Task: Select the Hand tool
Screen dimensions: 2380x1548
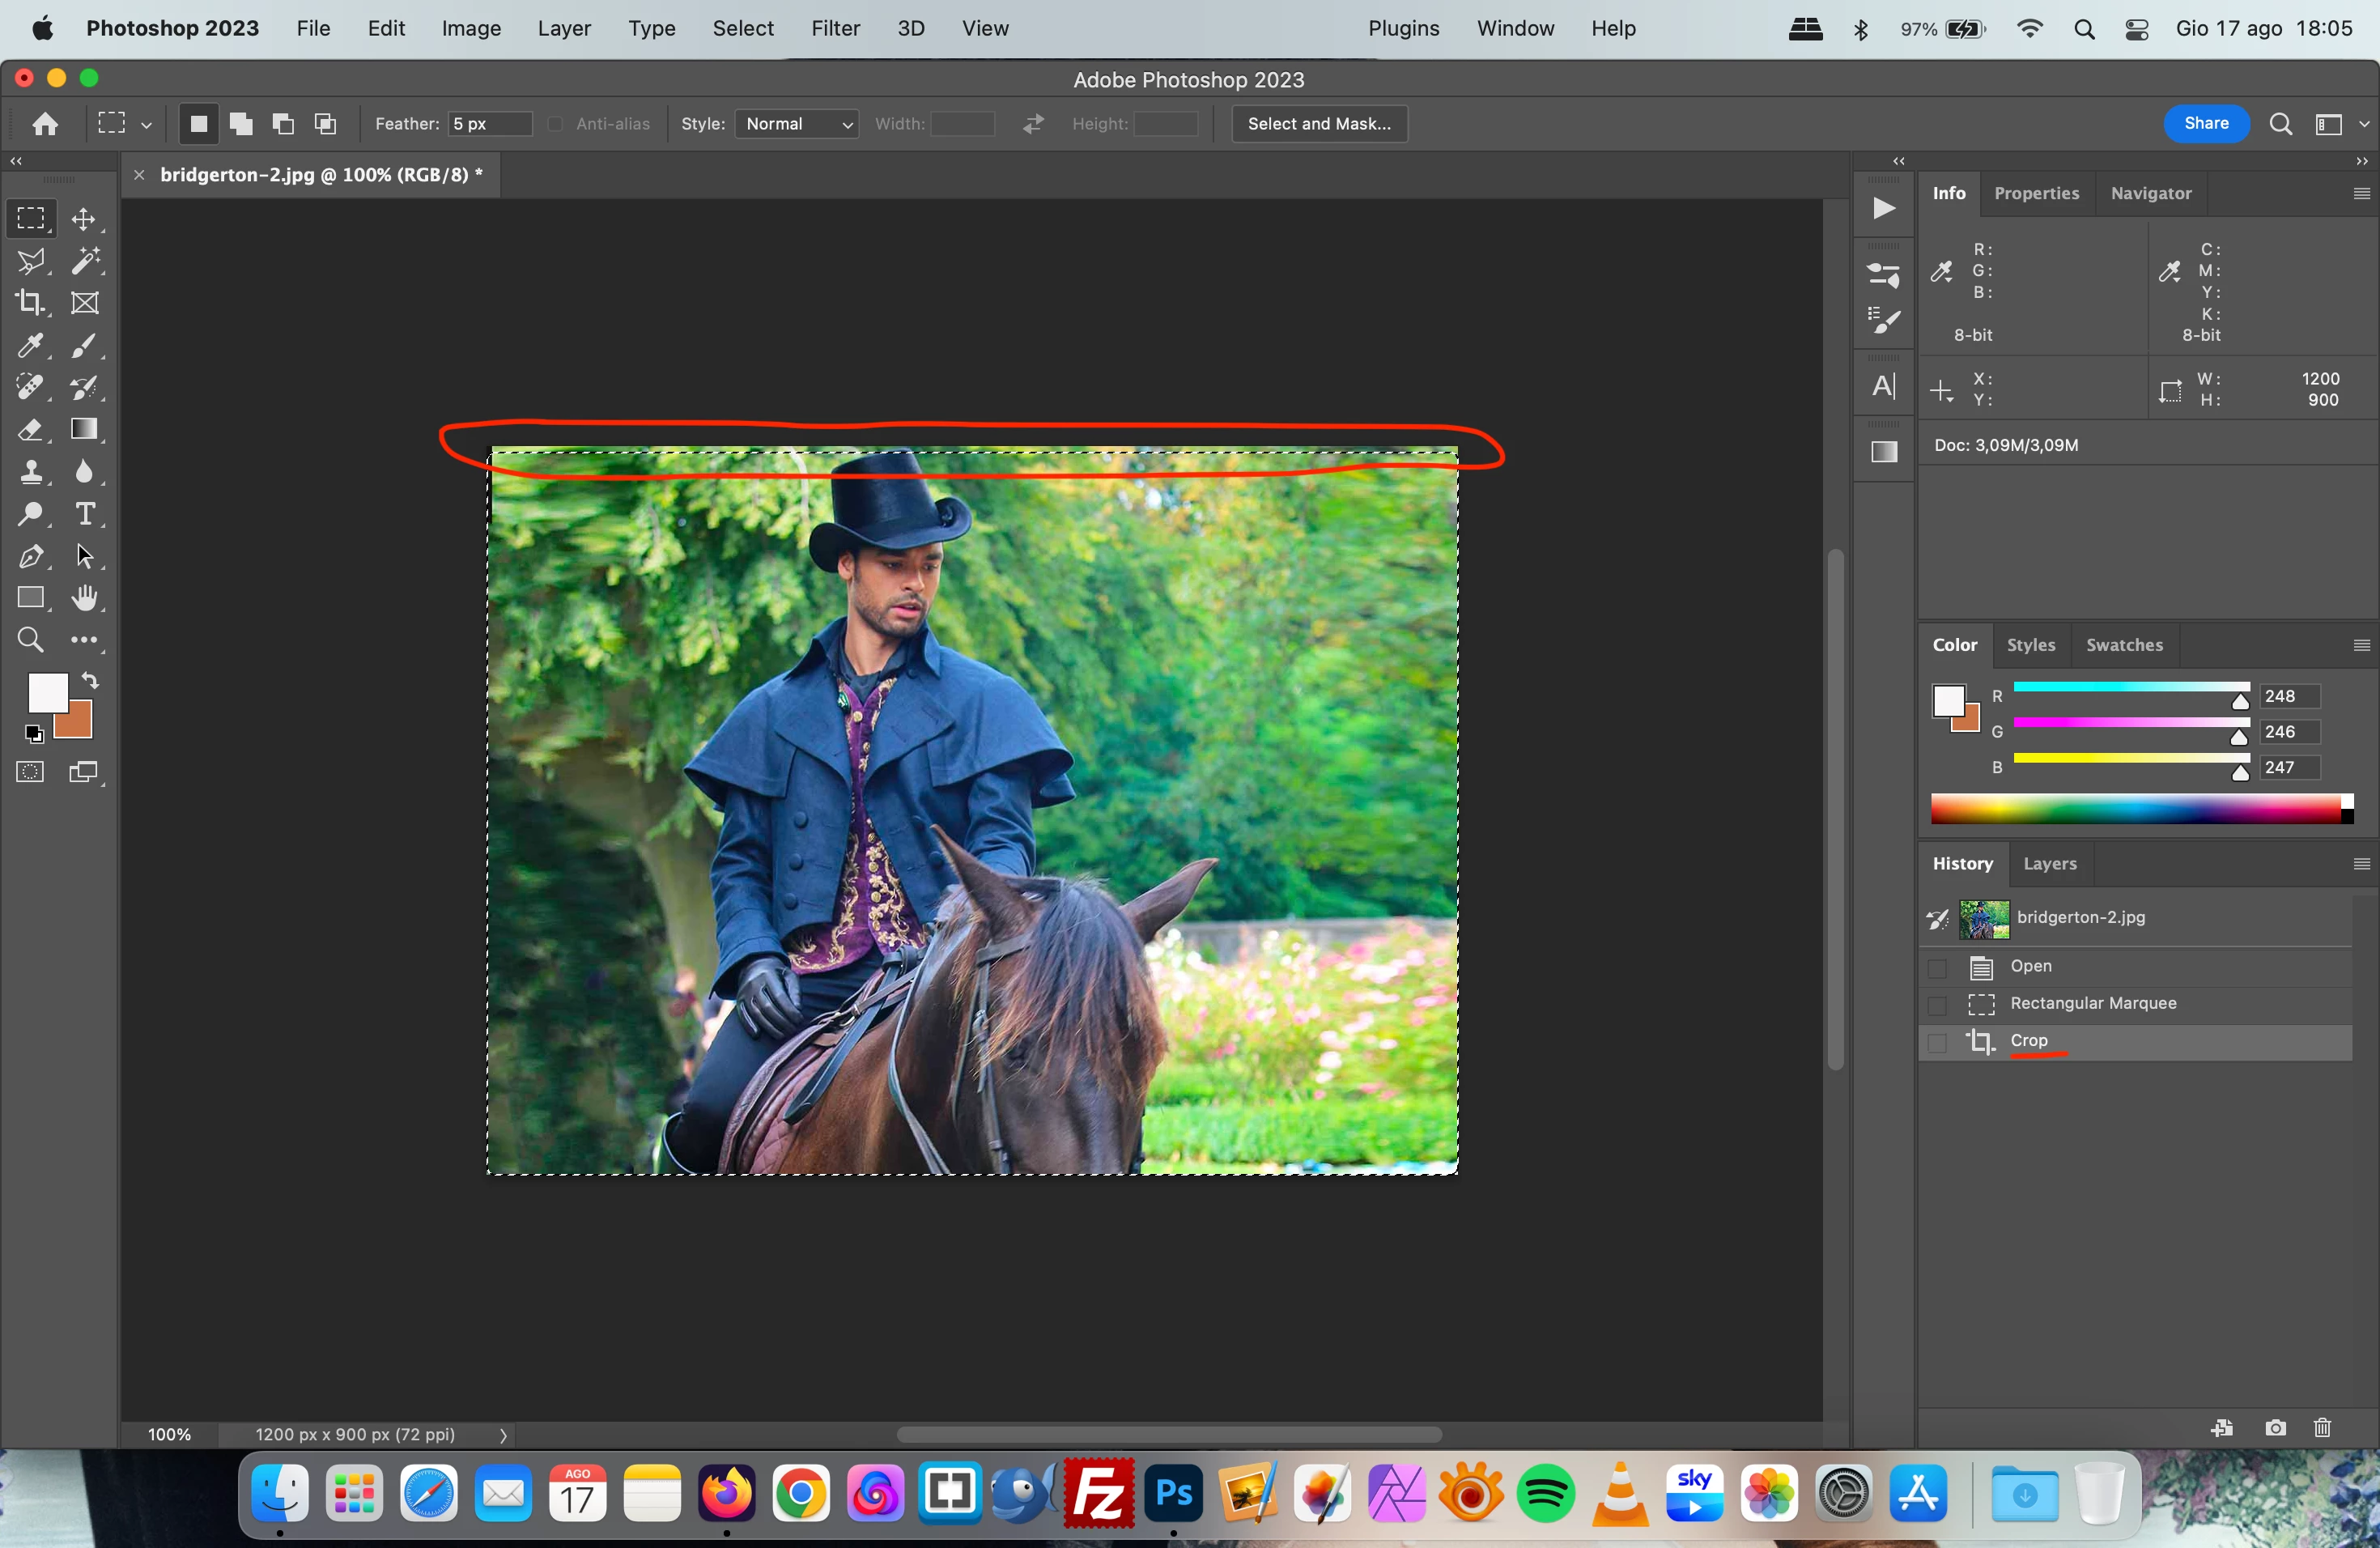Action: point(85,598)
